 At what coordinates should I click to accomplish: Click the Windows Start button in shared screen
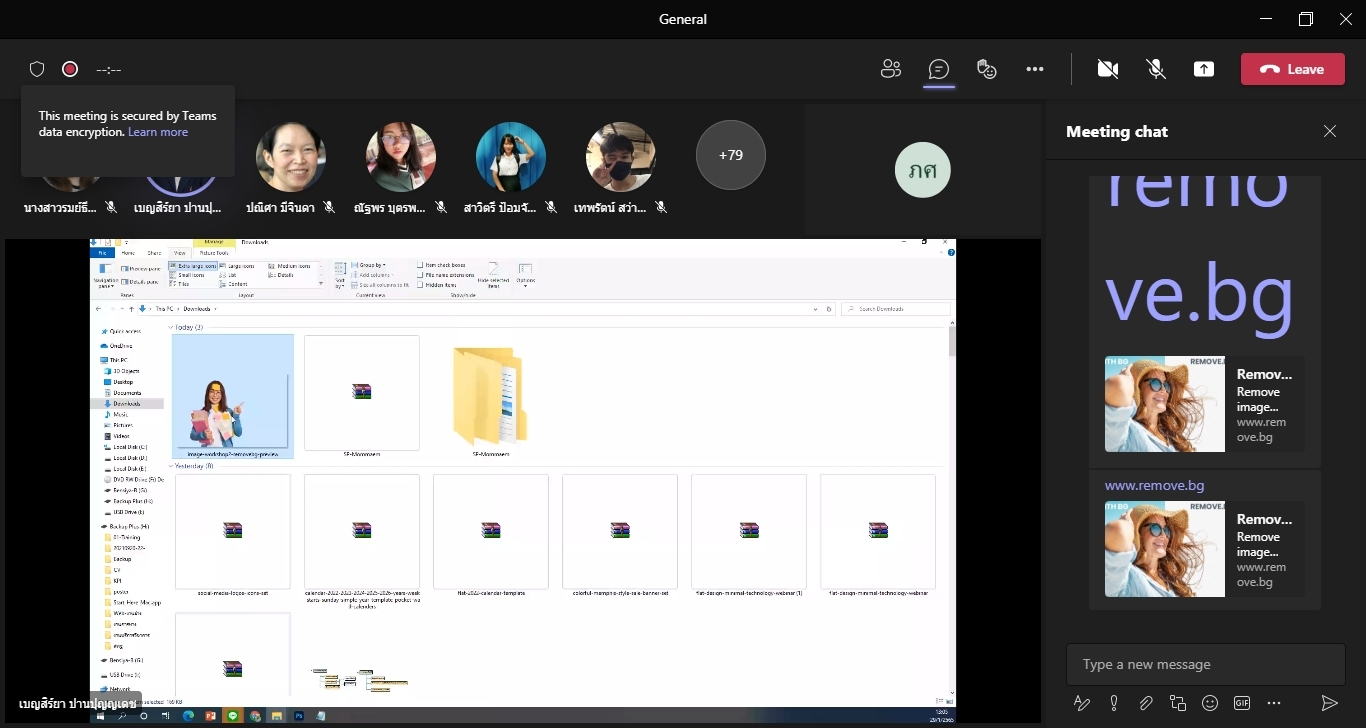[101, 716]
